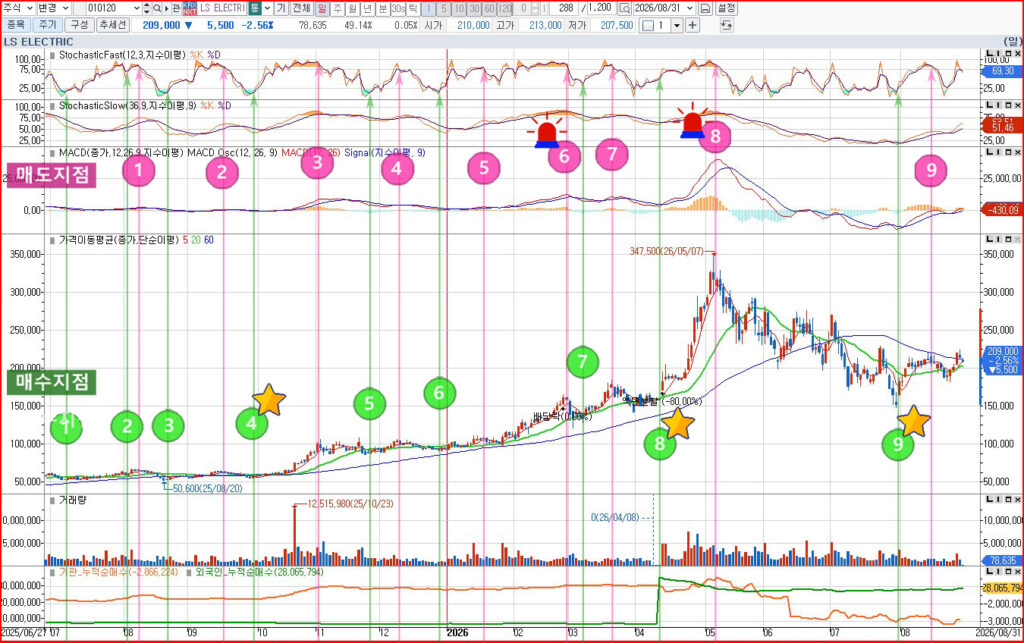Image resolution: width=1024 pixels, height=643 pixels.
Task: Select the 종목 tab
Action: coord(16,25)
